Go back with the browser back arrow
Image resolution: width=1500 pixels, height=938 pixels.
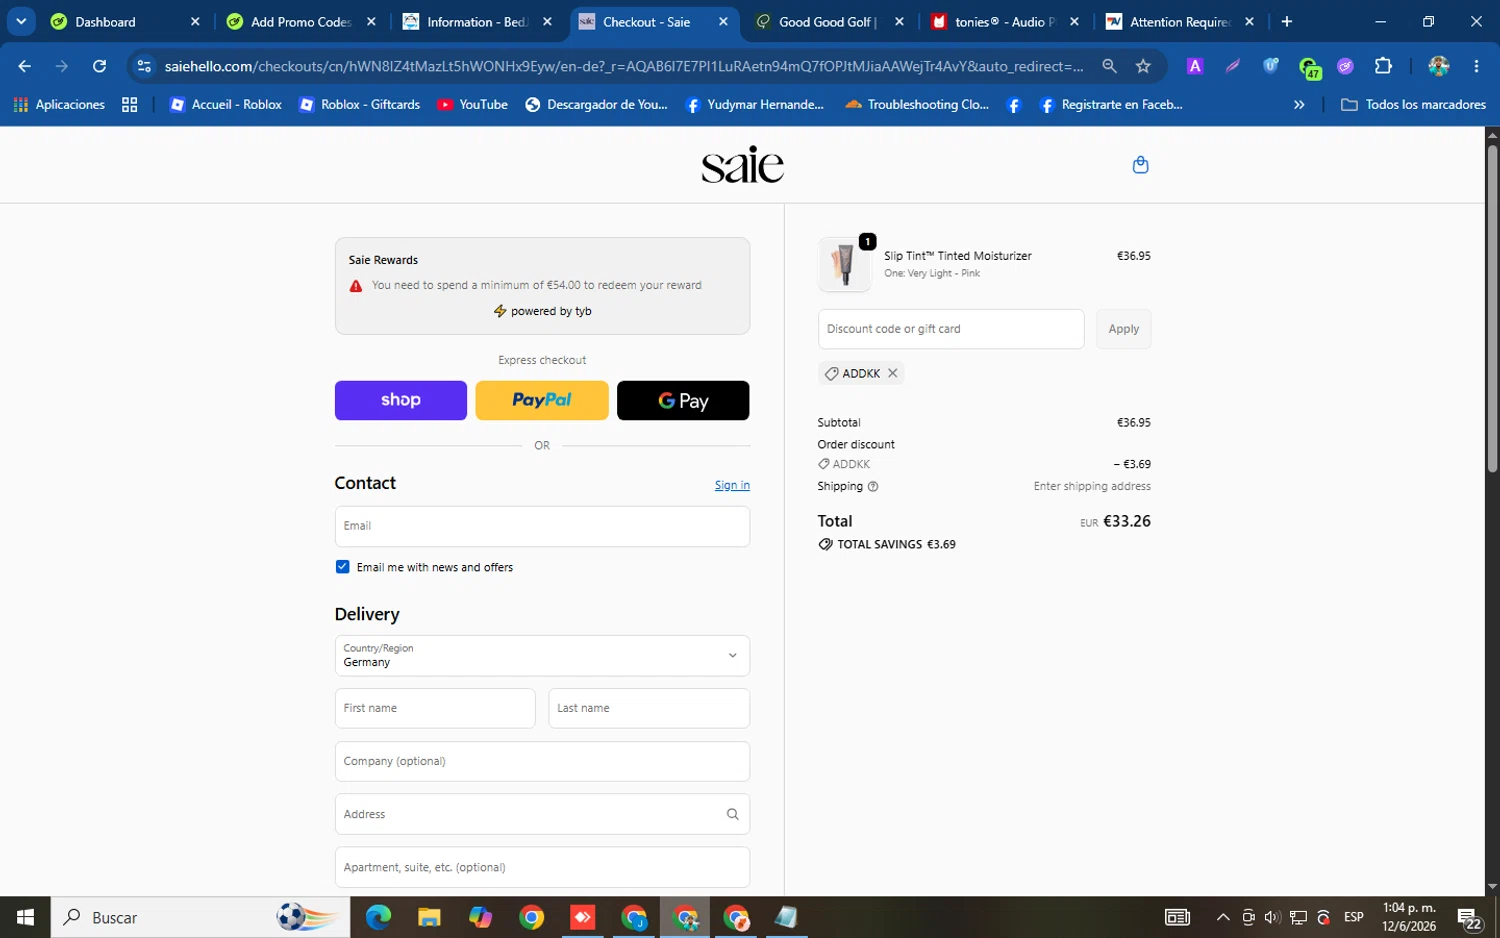click(x=24, y=66)
